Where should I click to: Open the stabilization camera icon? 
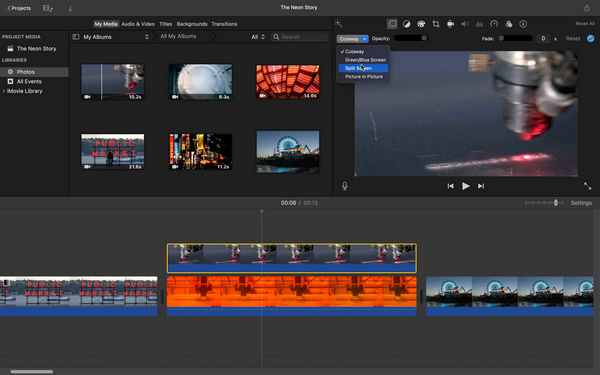tap(450, 24)
